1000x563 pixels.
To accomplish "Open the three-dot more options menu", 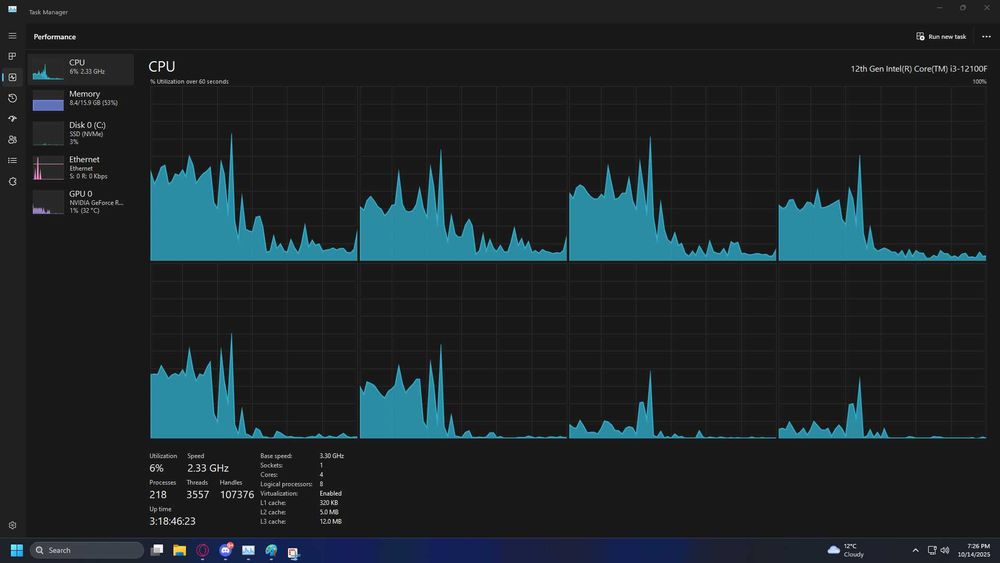I will [986, 36].
